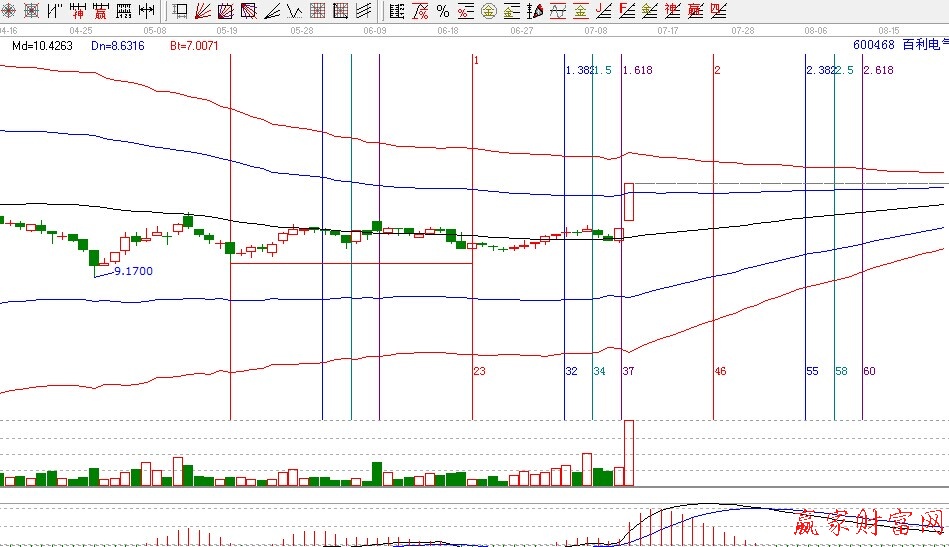
Task: Select the sine wave cycle tool icon
Action: point(557,11)
